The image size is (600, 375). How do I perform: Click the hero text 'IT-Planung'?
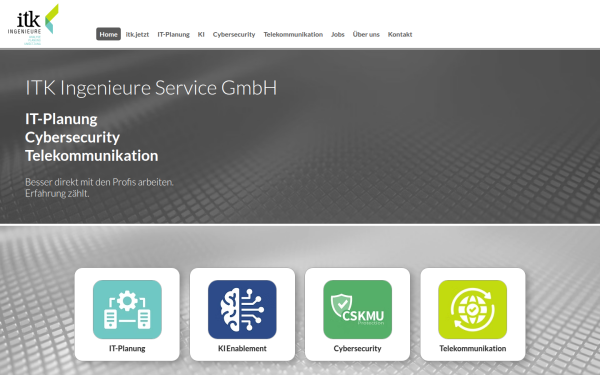coord(61,119)
